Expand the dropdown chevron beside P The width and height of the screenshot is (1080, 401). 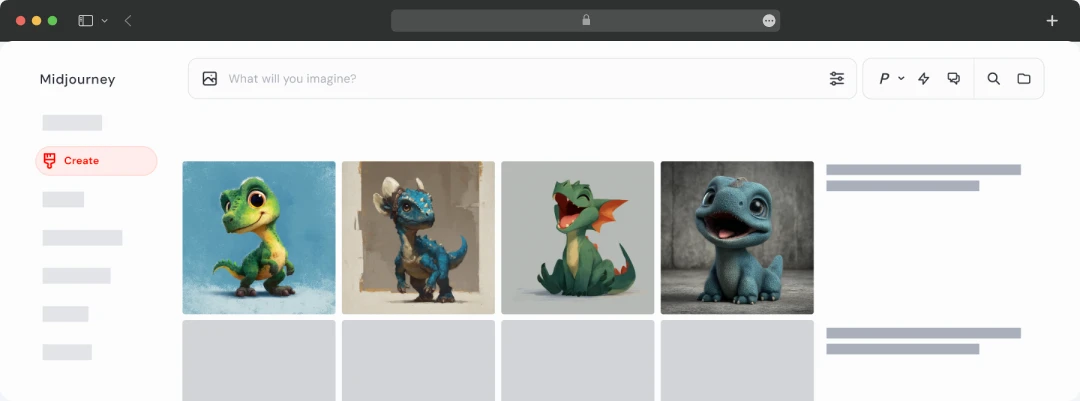[x=901, y=79]
